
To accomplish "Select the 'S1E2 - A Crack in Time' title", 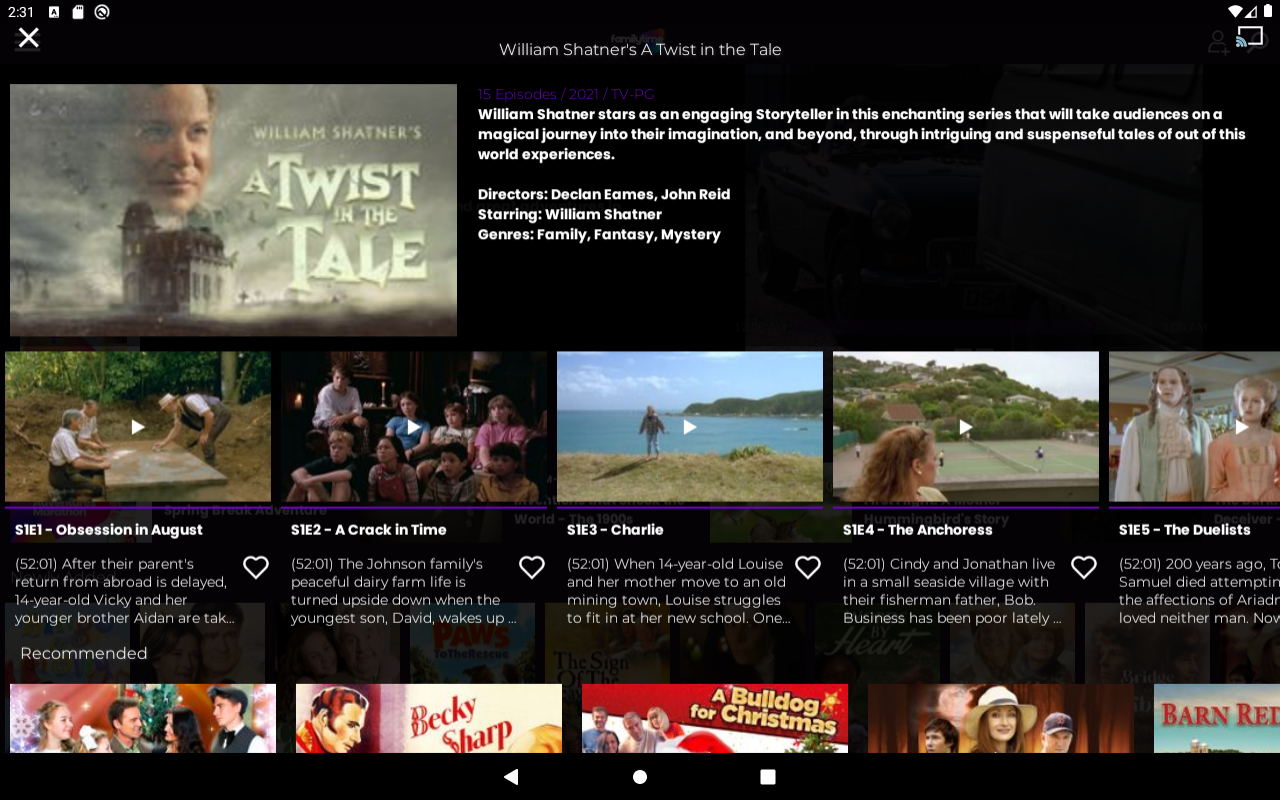I will point(369,530).
